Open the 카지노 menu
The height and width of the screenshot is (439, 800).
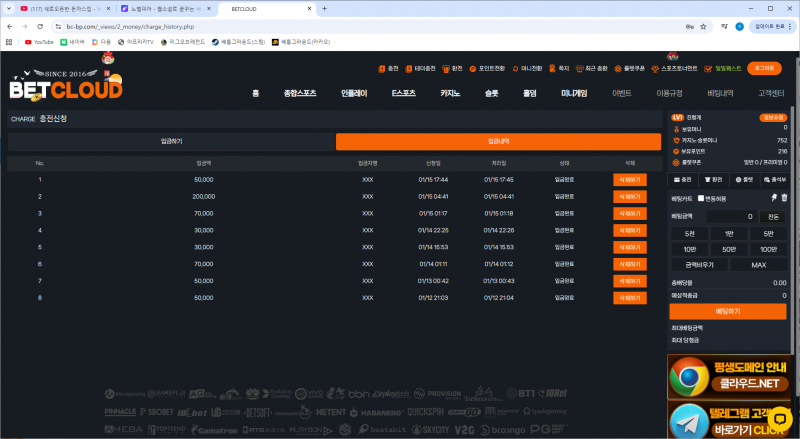pos(450,93)
